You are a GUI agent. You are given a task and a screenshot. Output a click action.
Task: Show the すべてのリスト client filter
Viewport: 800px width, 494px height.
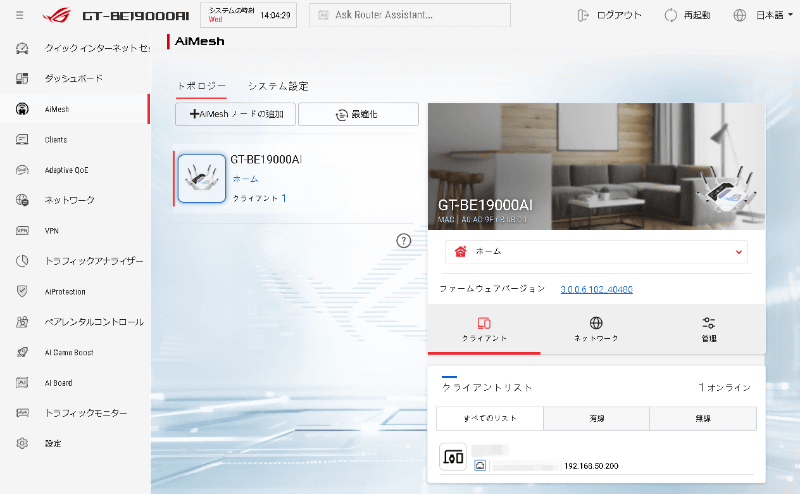490,418
